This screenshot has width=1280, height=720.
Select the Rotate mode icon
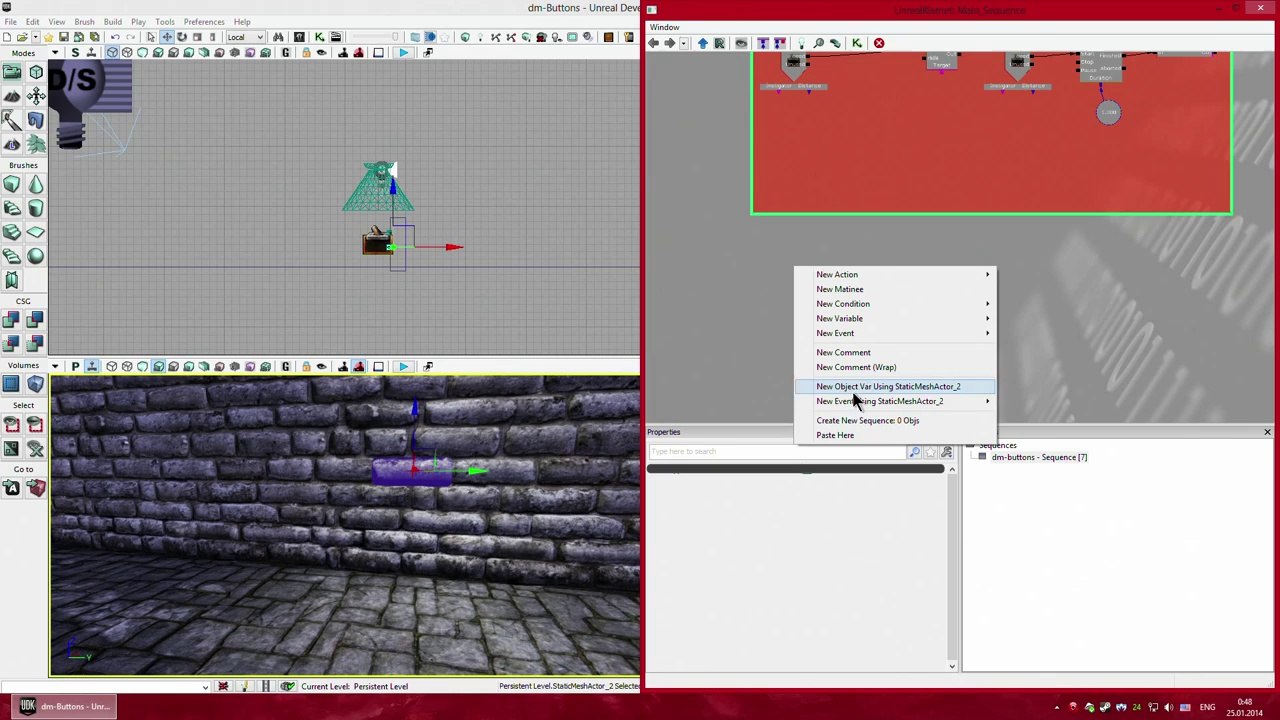click(x=181, y=37)
